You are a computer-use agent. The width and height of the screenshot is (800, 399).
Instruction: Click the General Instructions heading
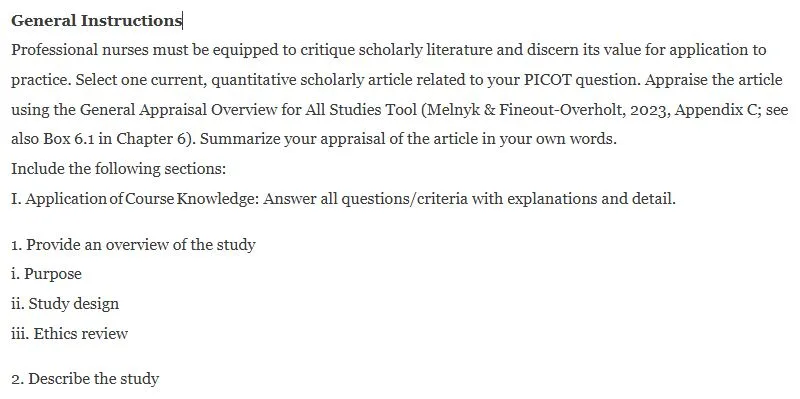point(96,20)
